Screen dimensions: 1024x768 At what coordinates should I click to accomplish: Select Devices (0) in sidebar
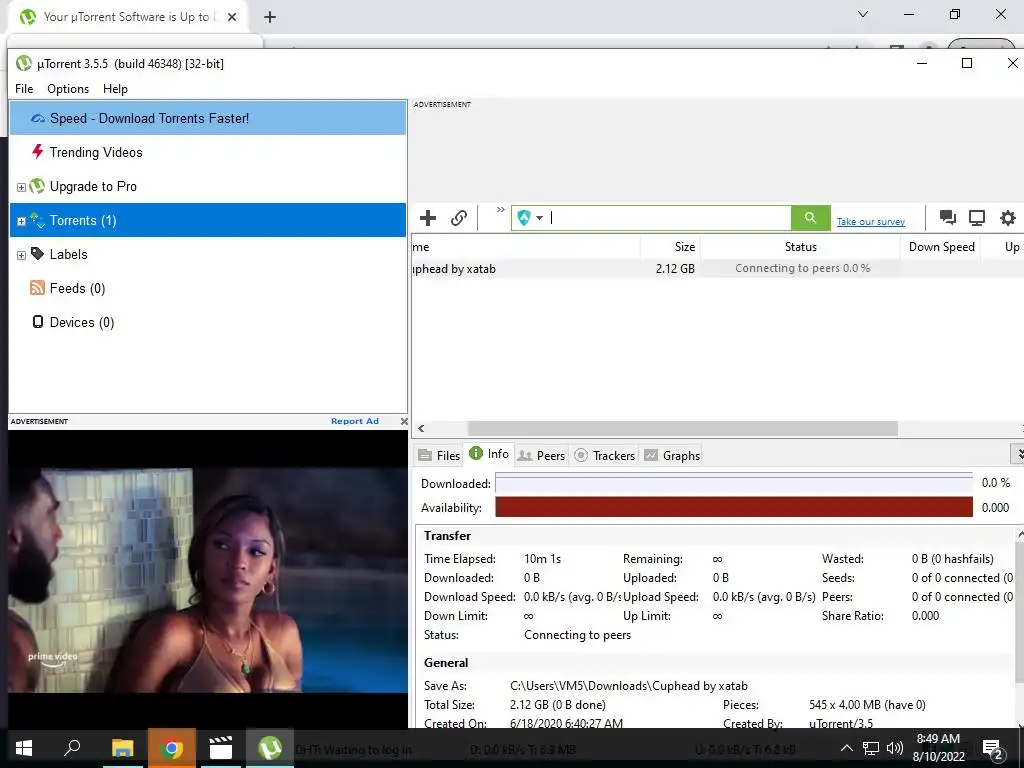point(208,322)
